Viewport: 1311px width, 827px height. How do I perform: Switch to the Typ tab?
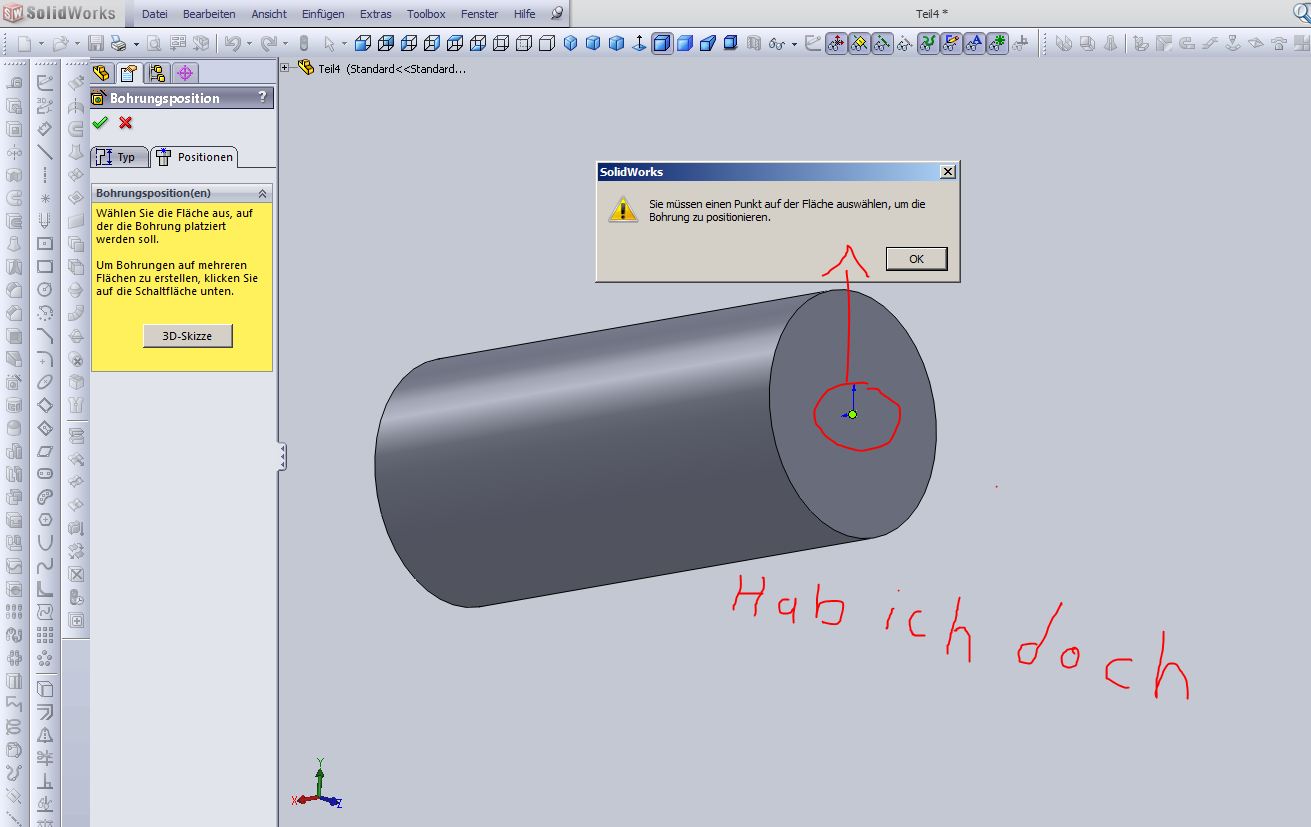pyautogui.click(x=119, y=157)
